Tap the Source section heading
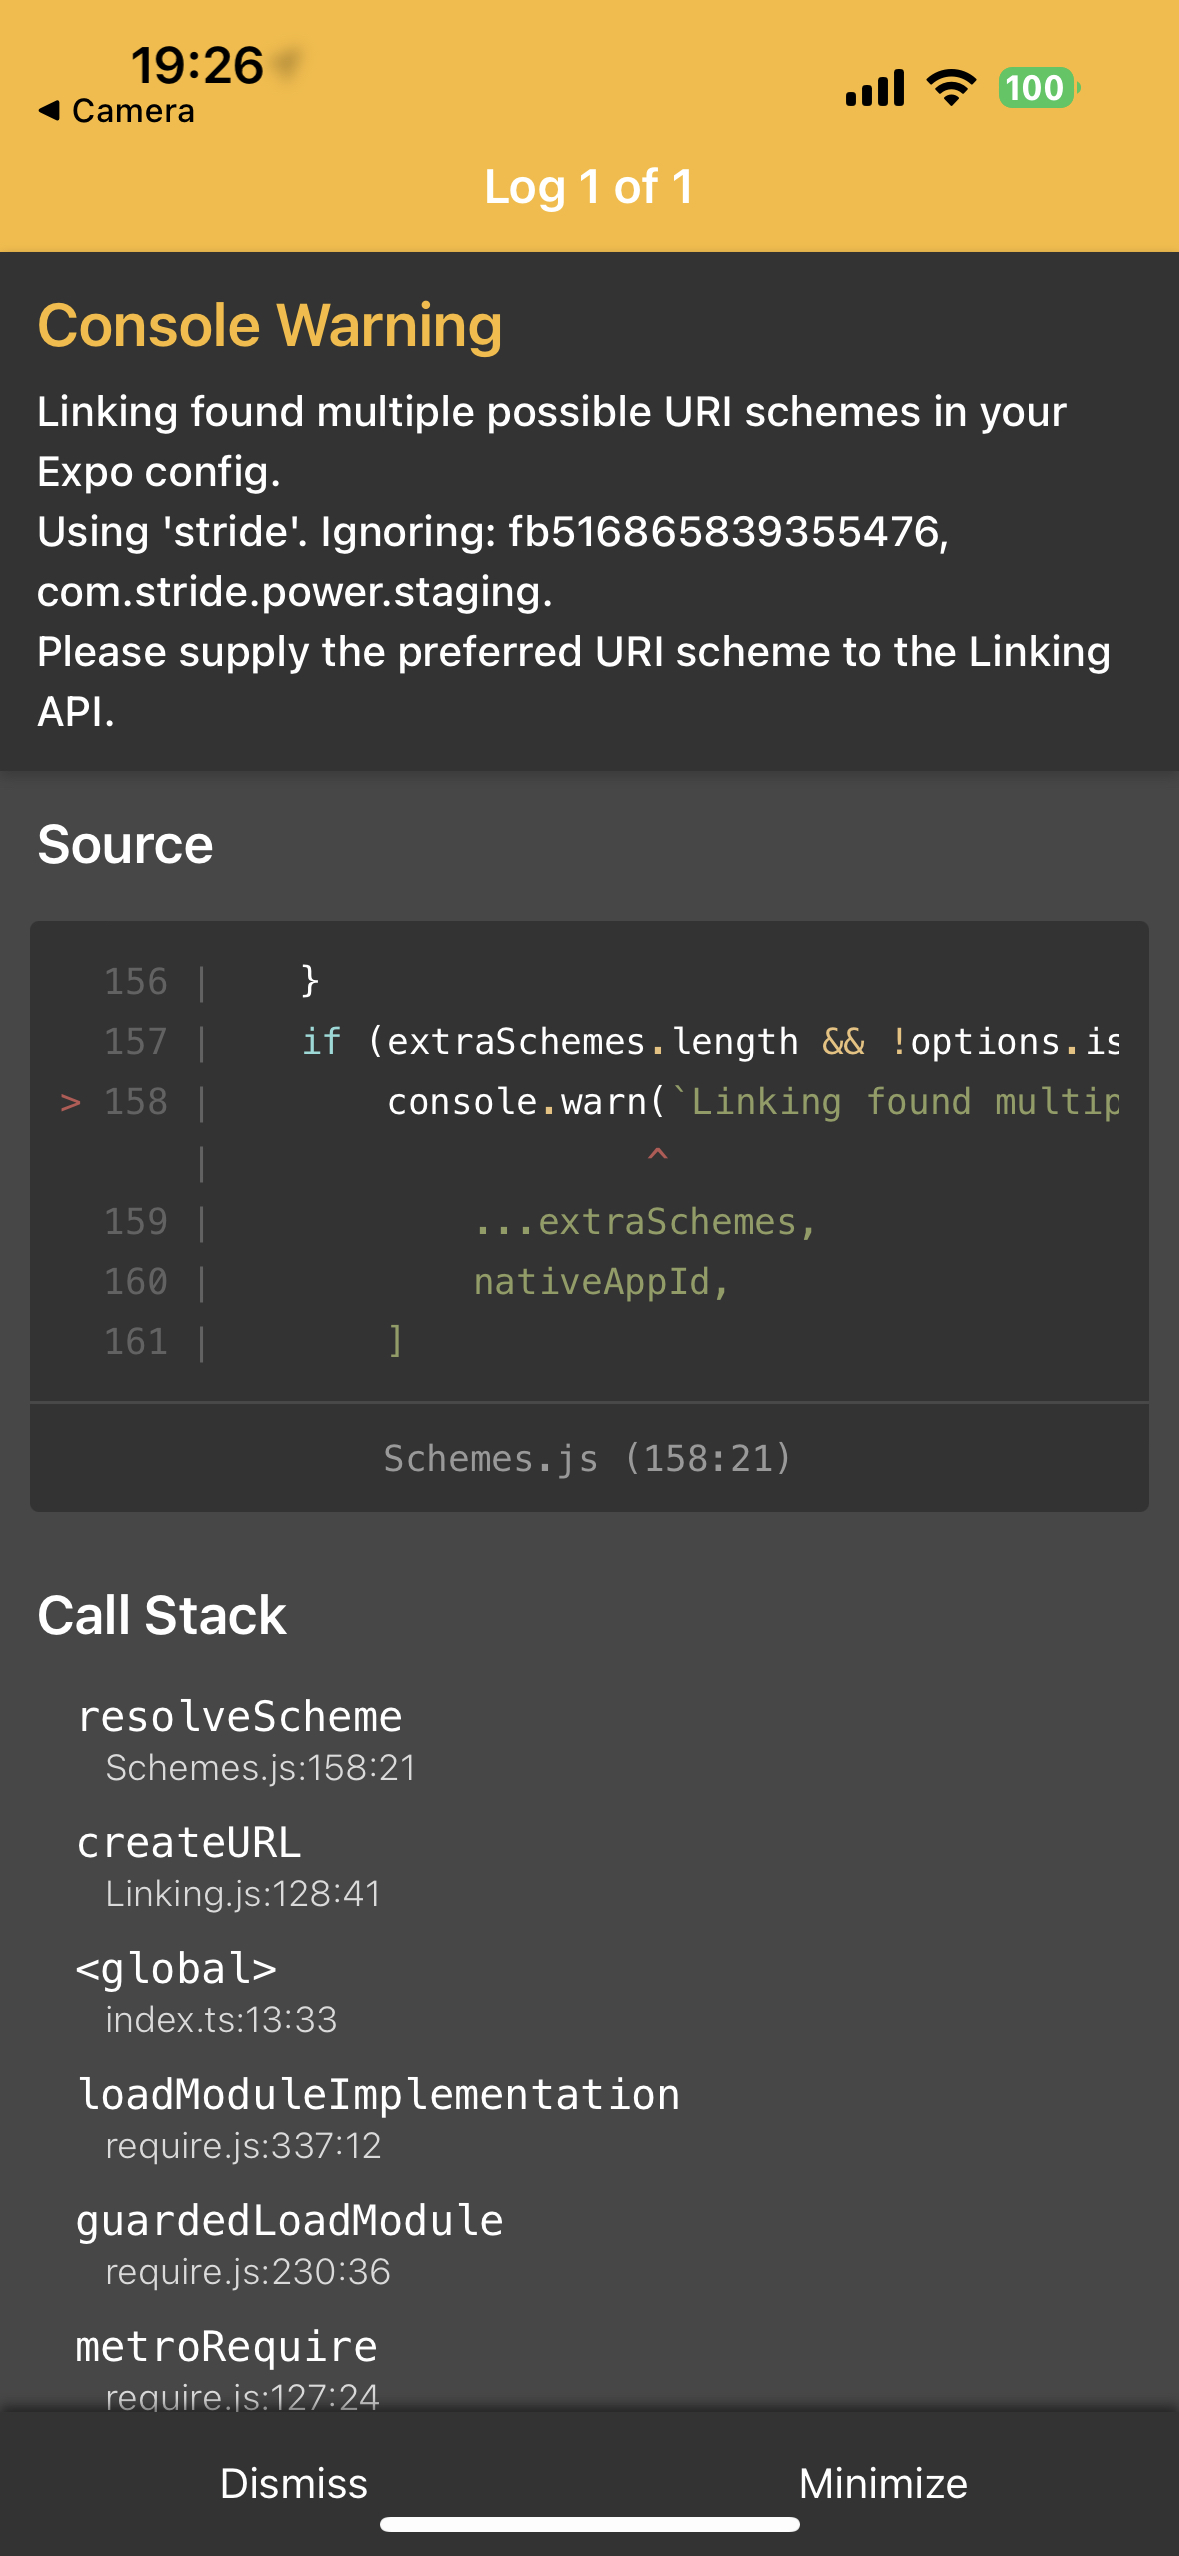 pos(125,844)
